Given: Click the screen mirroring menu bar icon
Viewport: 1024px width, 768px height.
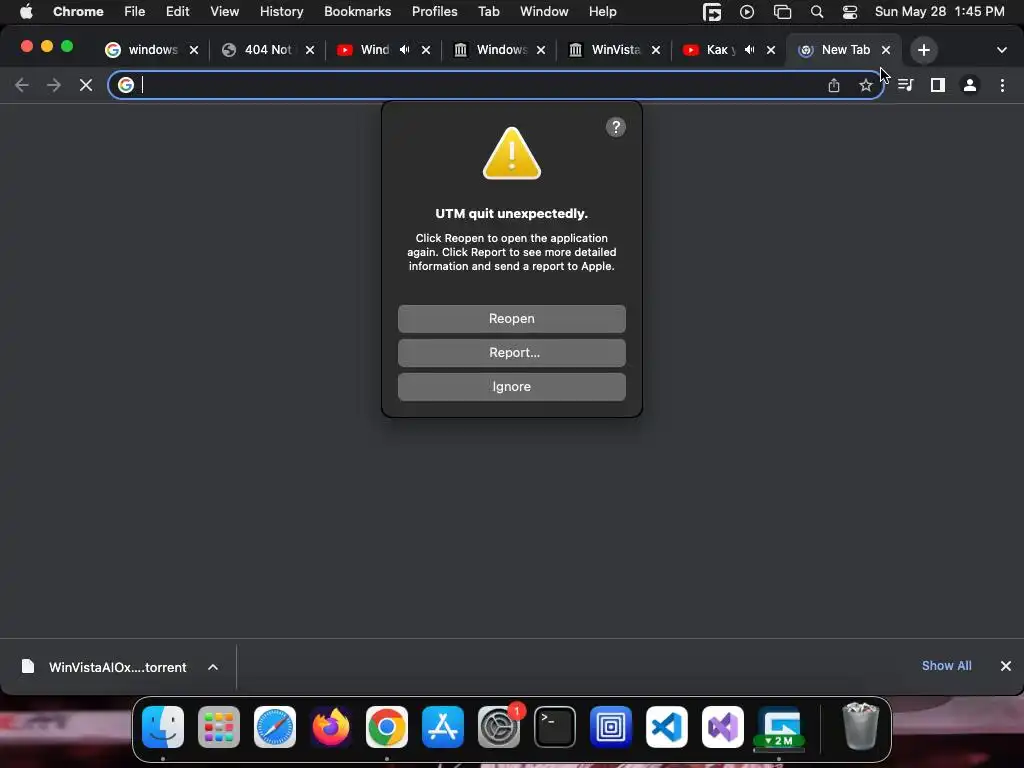Looking at the screenshot, I should tap(782, 12).
